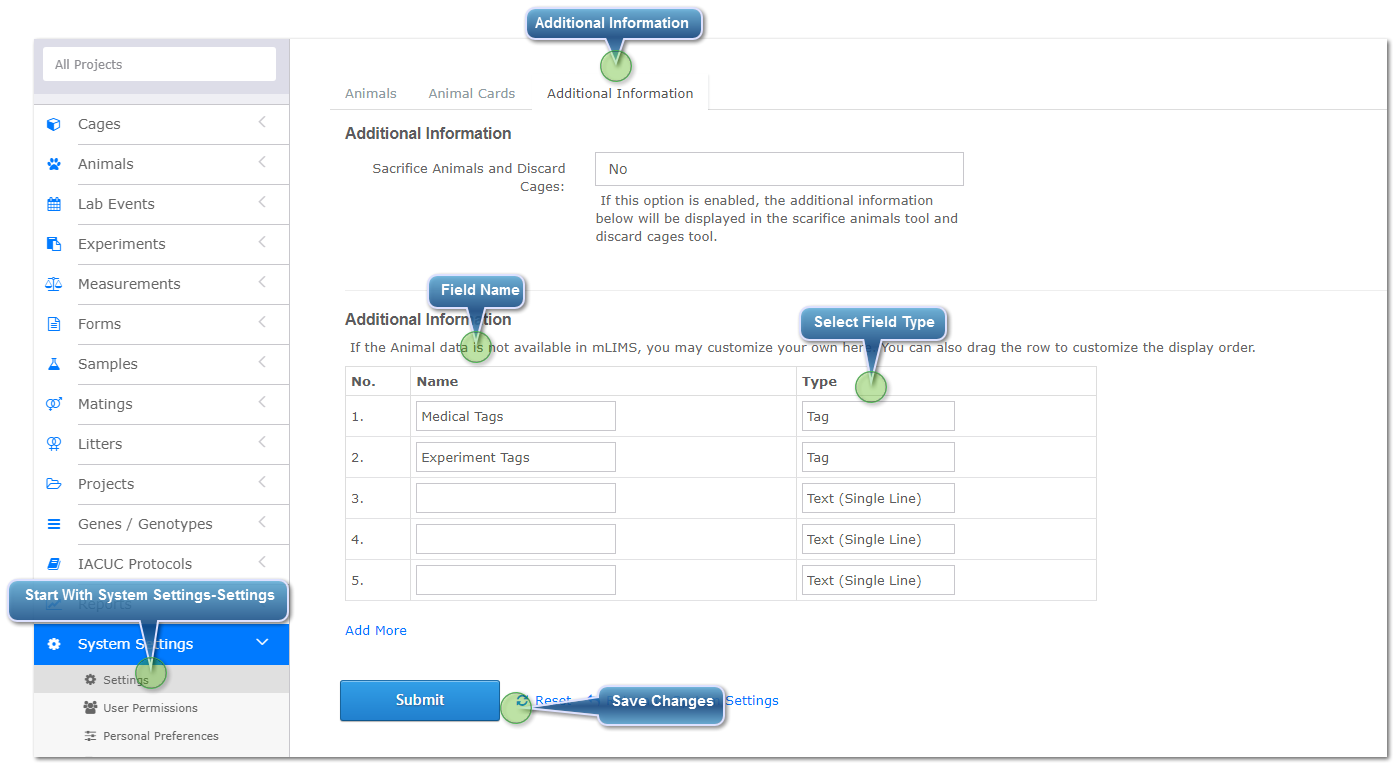Expand the Samples chevron
This screenshot has height=766, width=1396.
click(262, 362)
